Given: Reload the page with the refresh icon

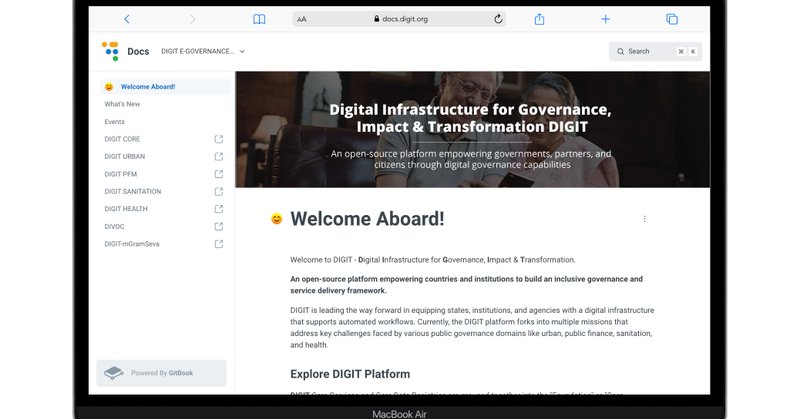Looking at the screenshot, I should 498,19.
